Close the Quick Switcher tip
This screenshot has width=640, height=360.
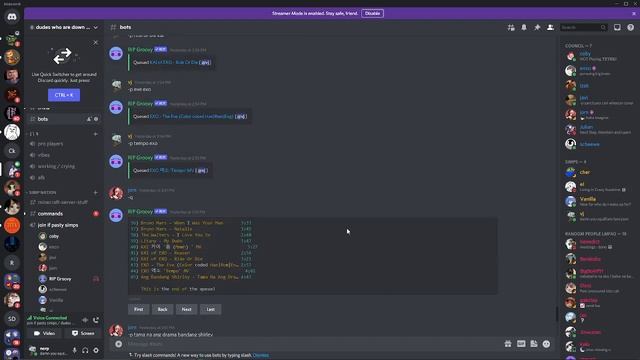(96, 42)
